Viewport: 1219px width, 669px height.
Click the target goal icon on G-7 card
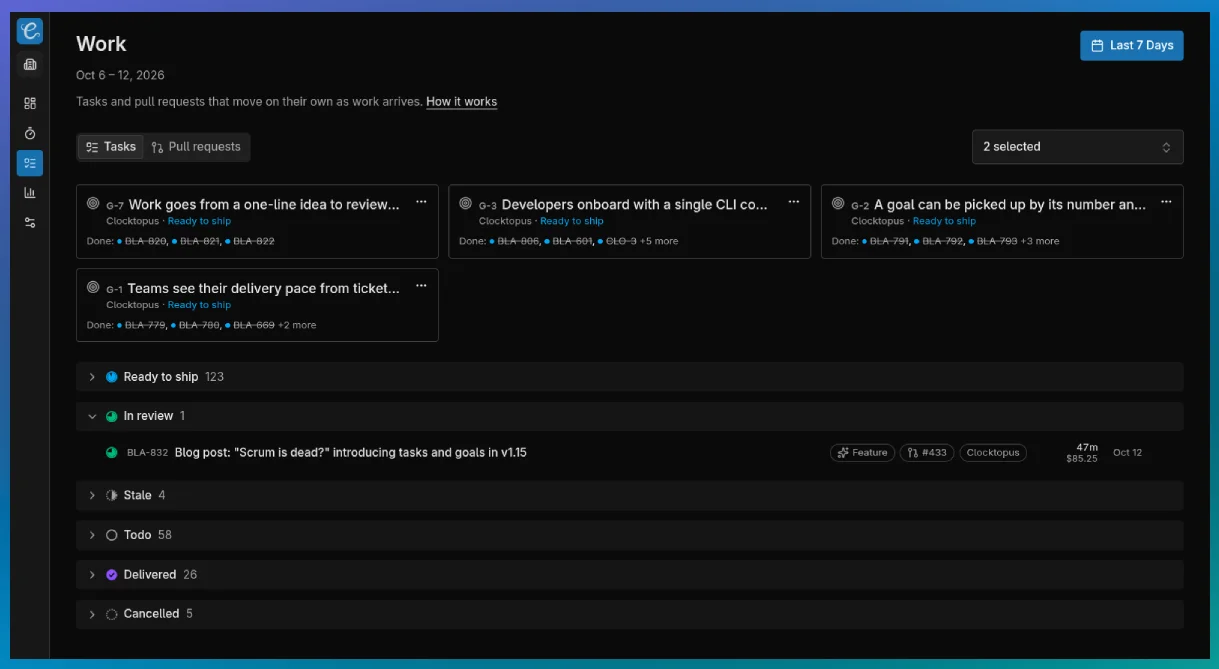[93, 203]
